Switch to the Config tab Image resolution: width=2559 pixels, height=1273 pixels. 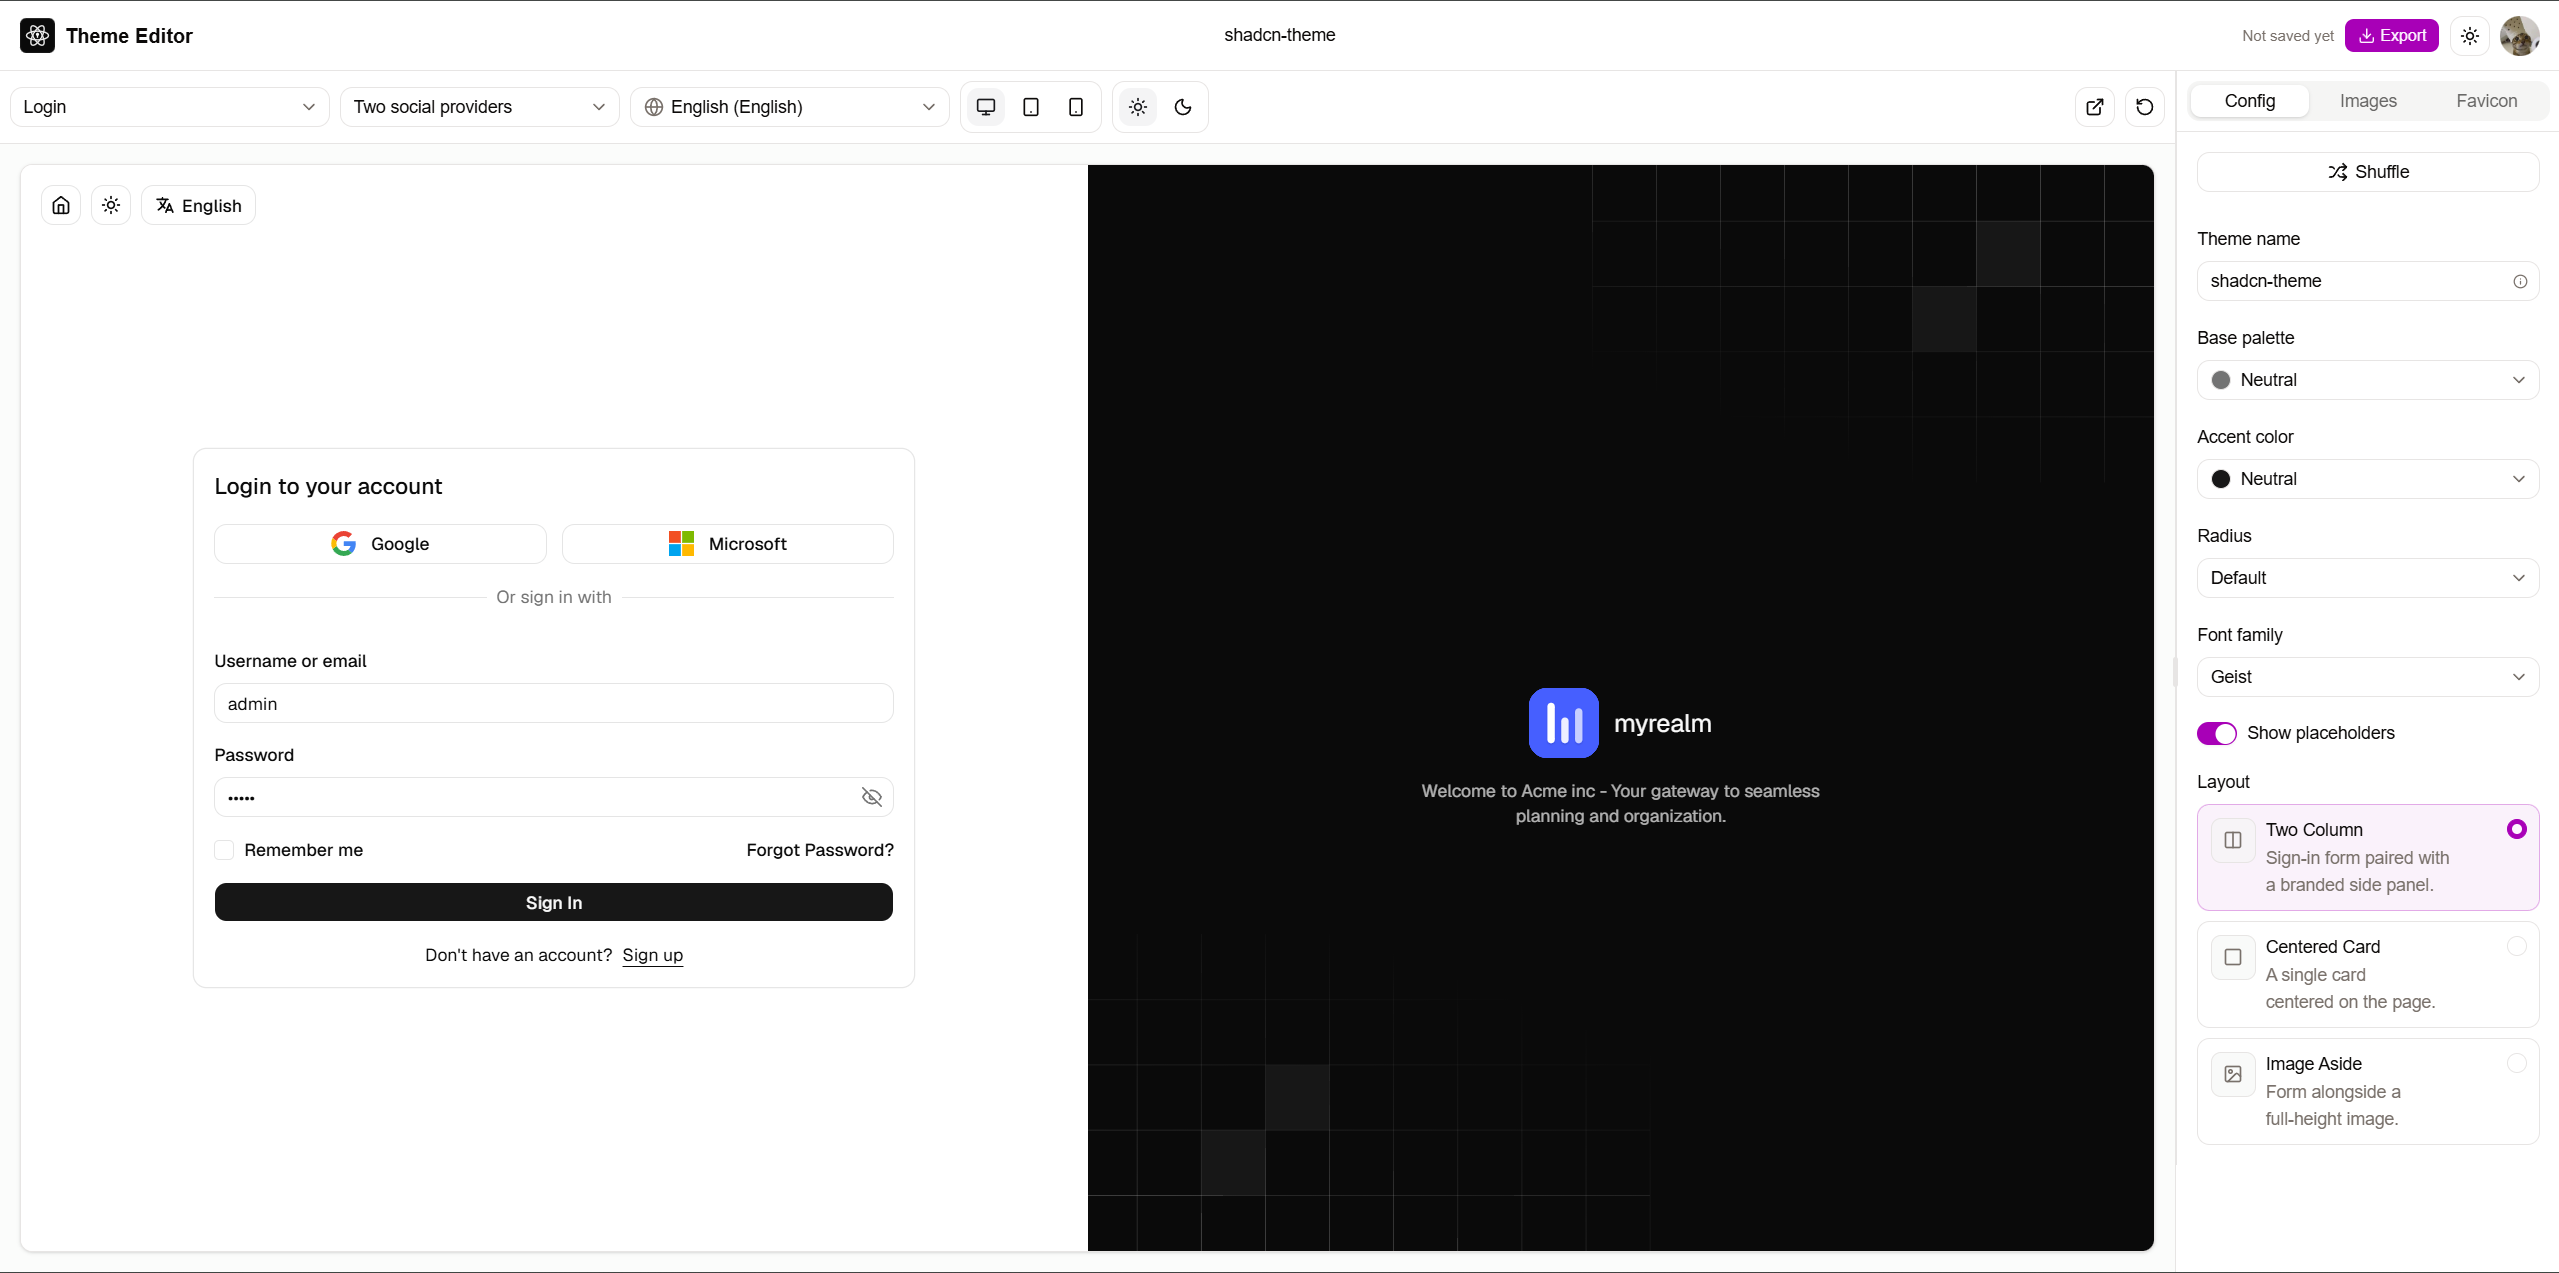[2250, 101]
